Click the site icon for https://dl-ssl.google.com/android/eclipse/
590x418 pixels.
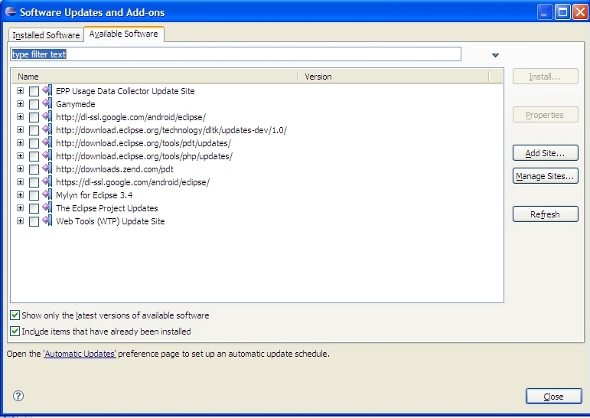(x=47, y=182)
